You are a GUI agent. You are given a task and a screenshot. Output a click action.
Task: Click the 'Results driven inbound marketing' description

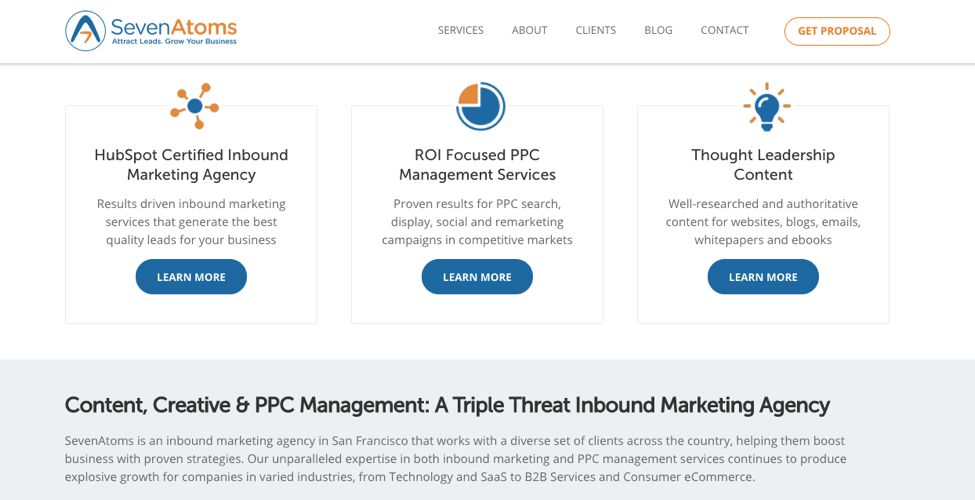click(x=191, y=222)
